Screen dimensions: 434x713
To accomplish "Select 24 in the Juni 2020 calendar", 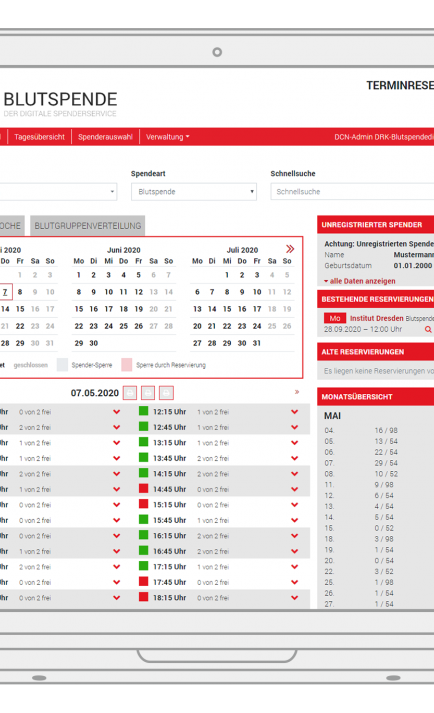I will coord(109,326).
